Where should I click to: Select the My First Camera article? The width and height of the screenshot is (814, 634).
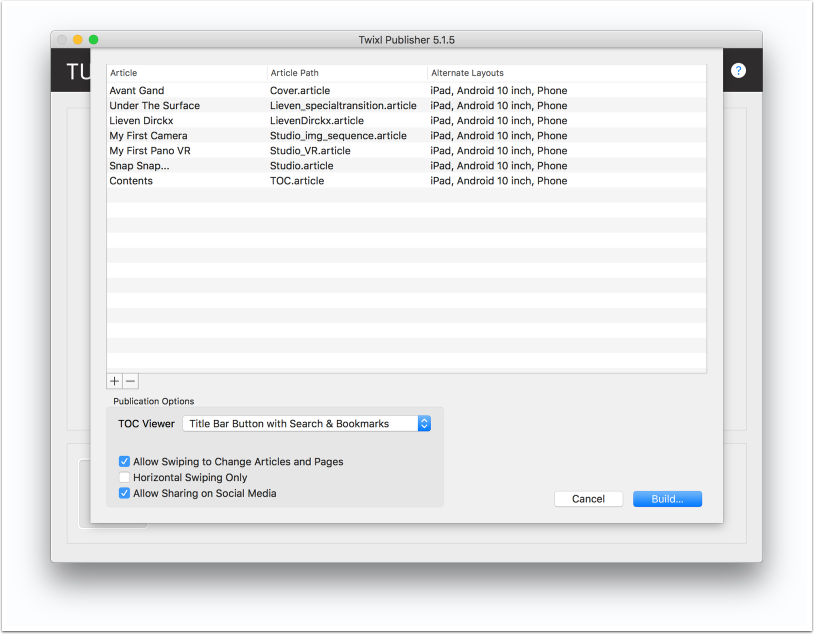(x=406, y=136)
